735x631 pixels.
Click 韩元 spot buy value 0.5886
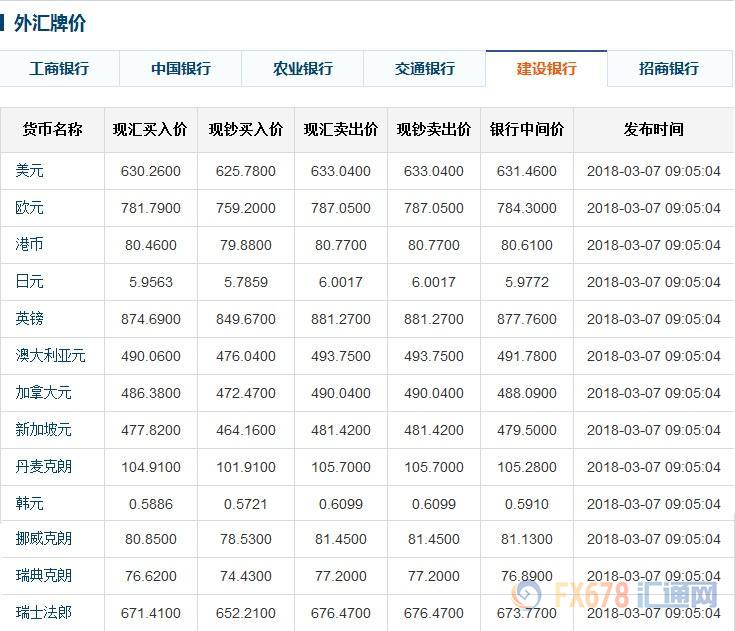(151, 504)
